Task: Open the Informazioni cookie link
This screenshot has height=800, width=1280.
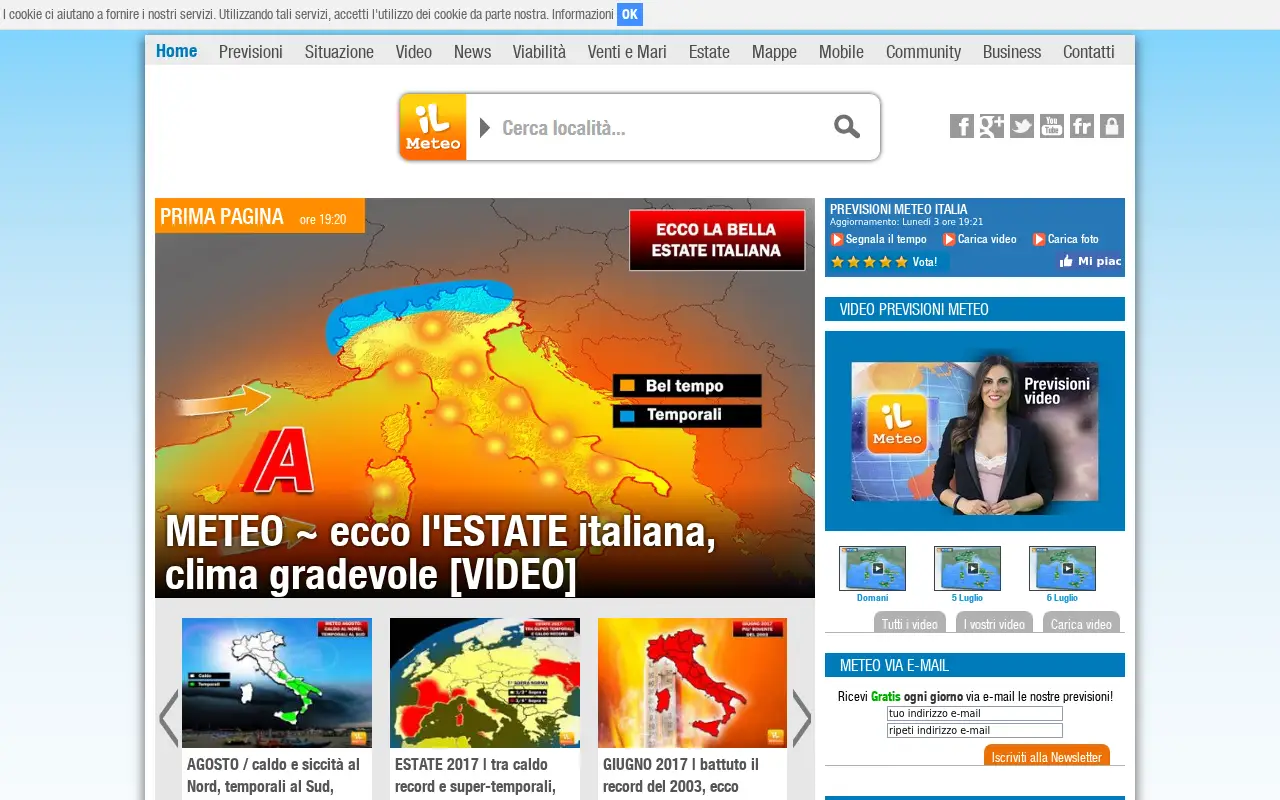Action: point(583,14)
